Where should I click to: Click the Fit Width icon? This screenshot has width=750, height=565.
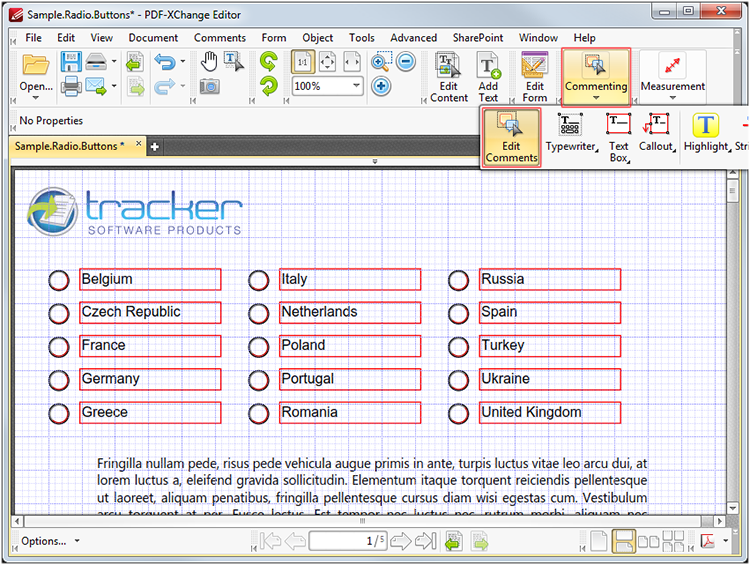point(352,62)
